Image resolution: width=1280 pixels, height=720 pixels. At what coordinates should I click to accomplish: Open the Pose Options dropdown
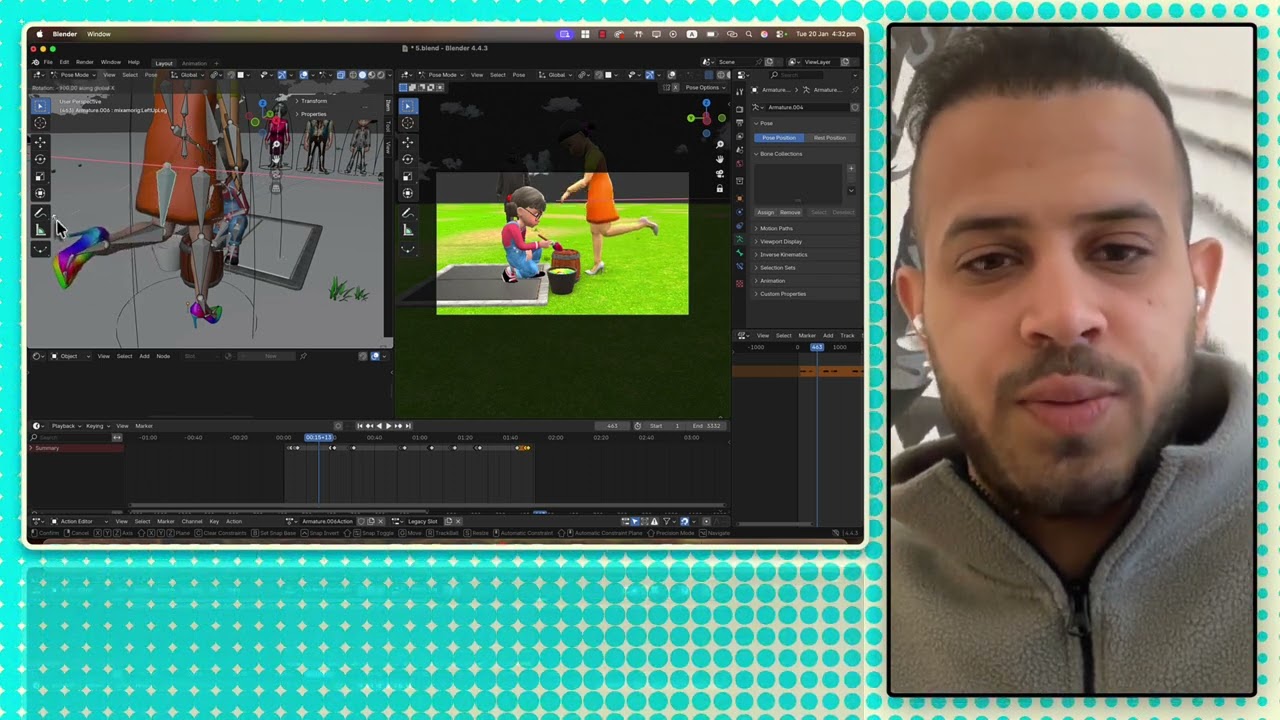coord(705,87)
